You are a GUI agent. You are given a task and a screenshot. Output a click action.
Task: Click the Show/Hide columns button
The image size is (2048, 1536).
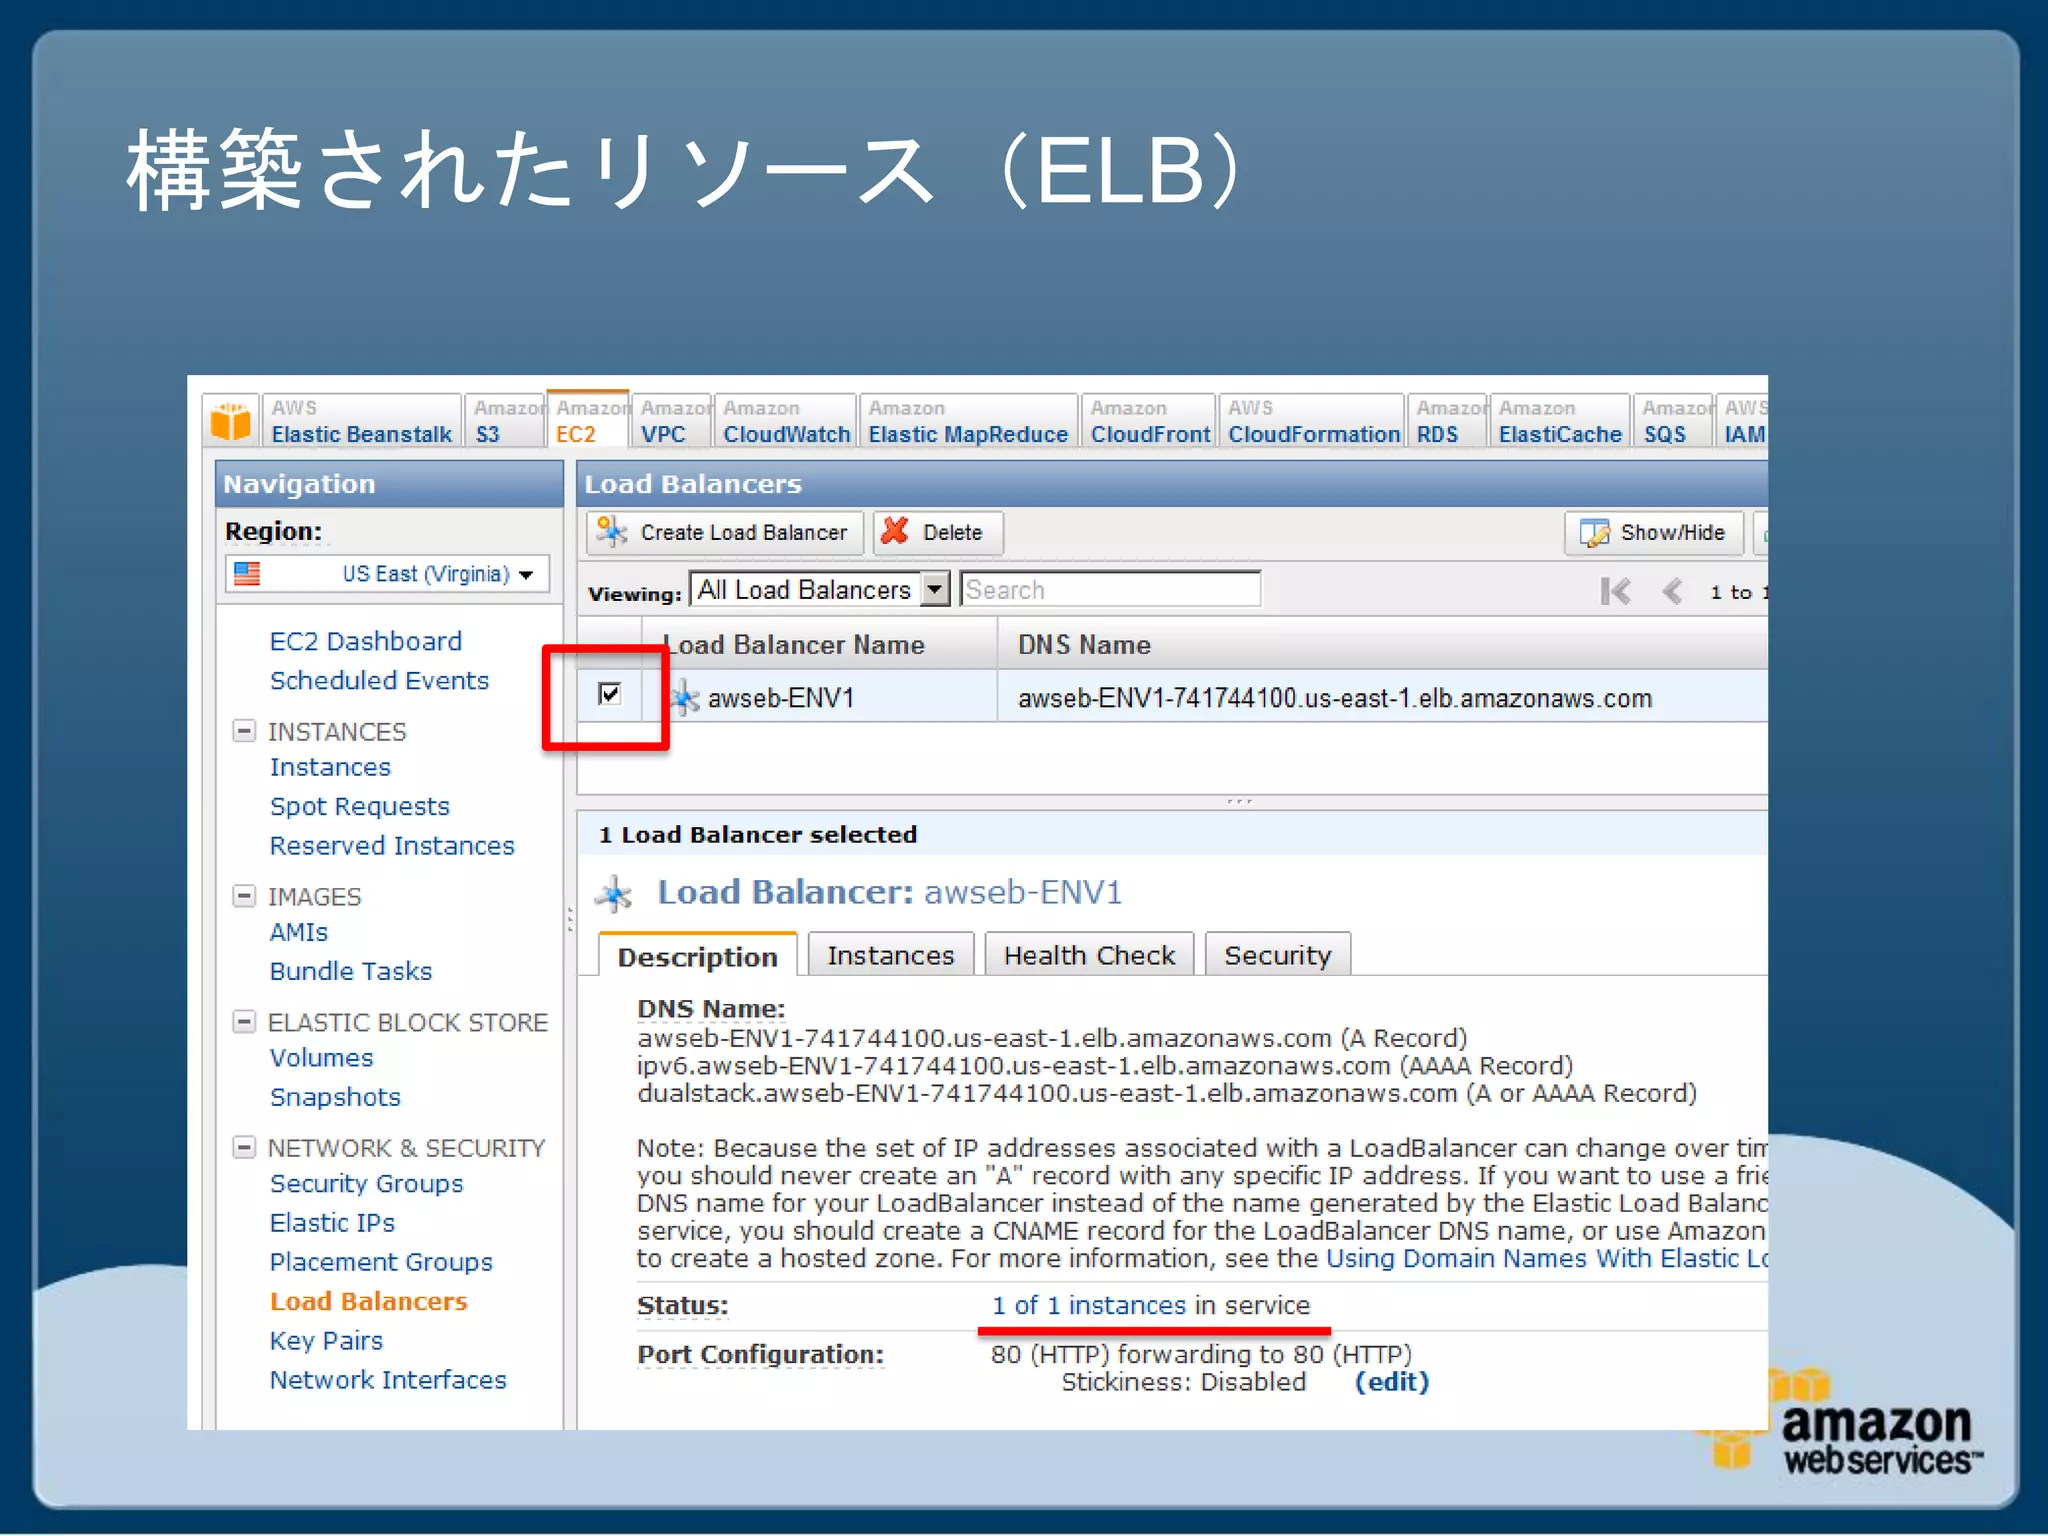tap(1654, 532)
